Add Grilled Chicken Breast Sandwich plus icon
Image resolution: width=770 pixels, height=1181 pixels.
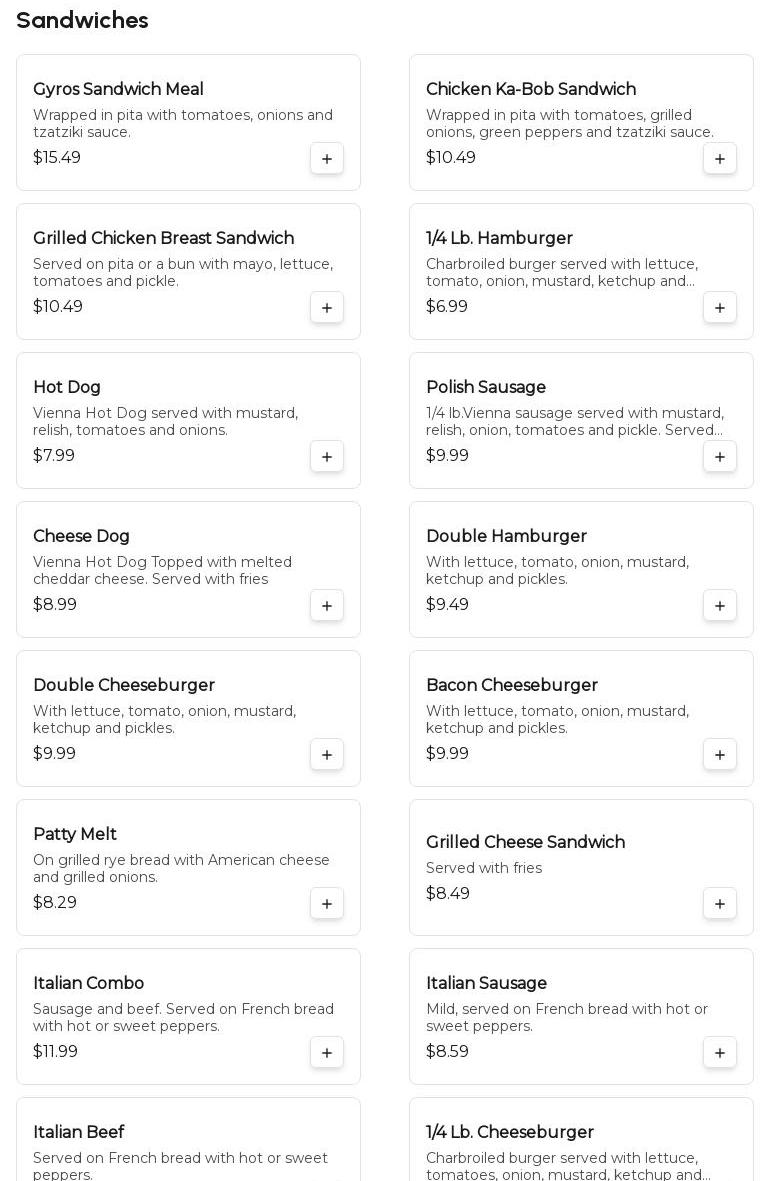[x=327, y=308]
